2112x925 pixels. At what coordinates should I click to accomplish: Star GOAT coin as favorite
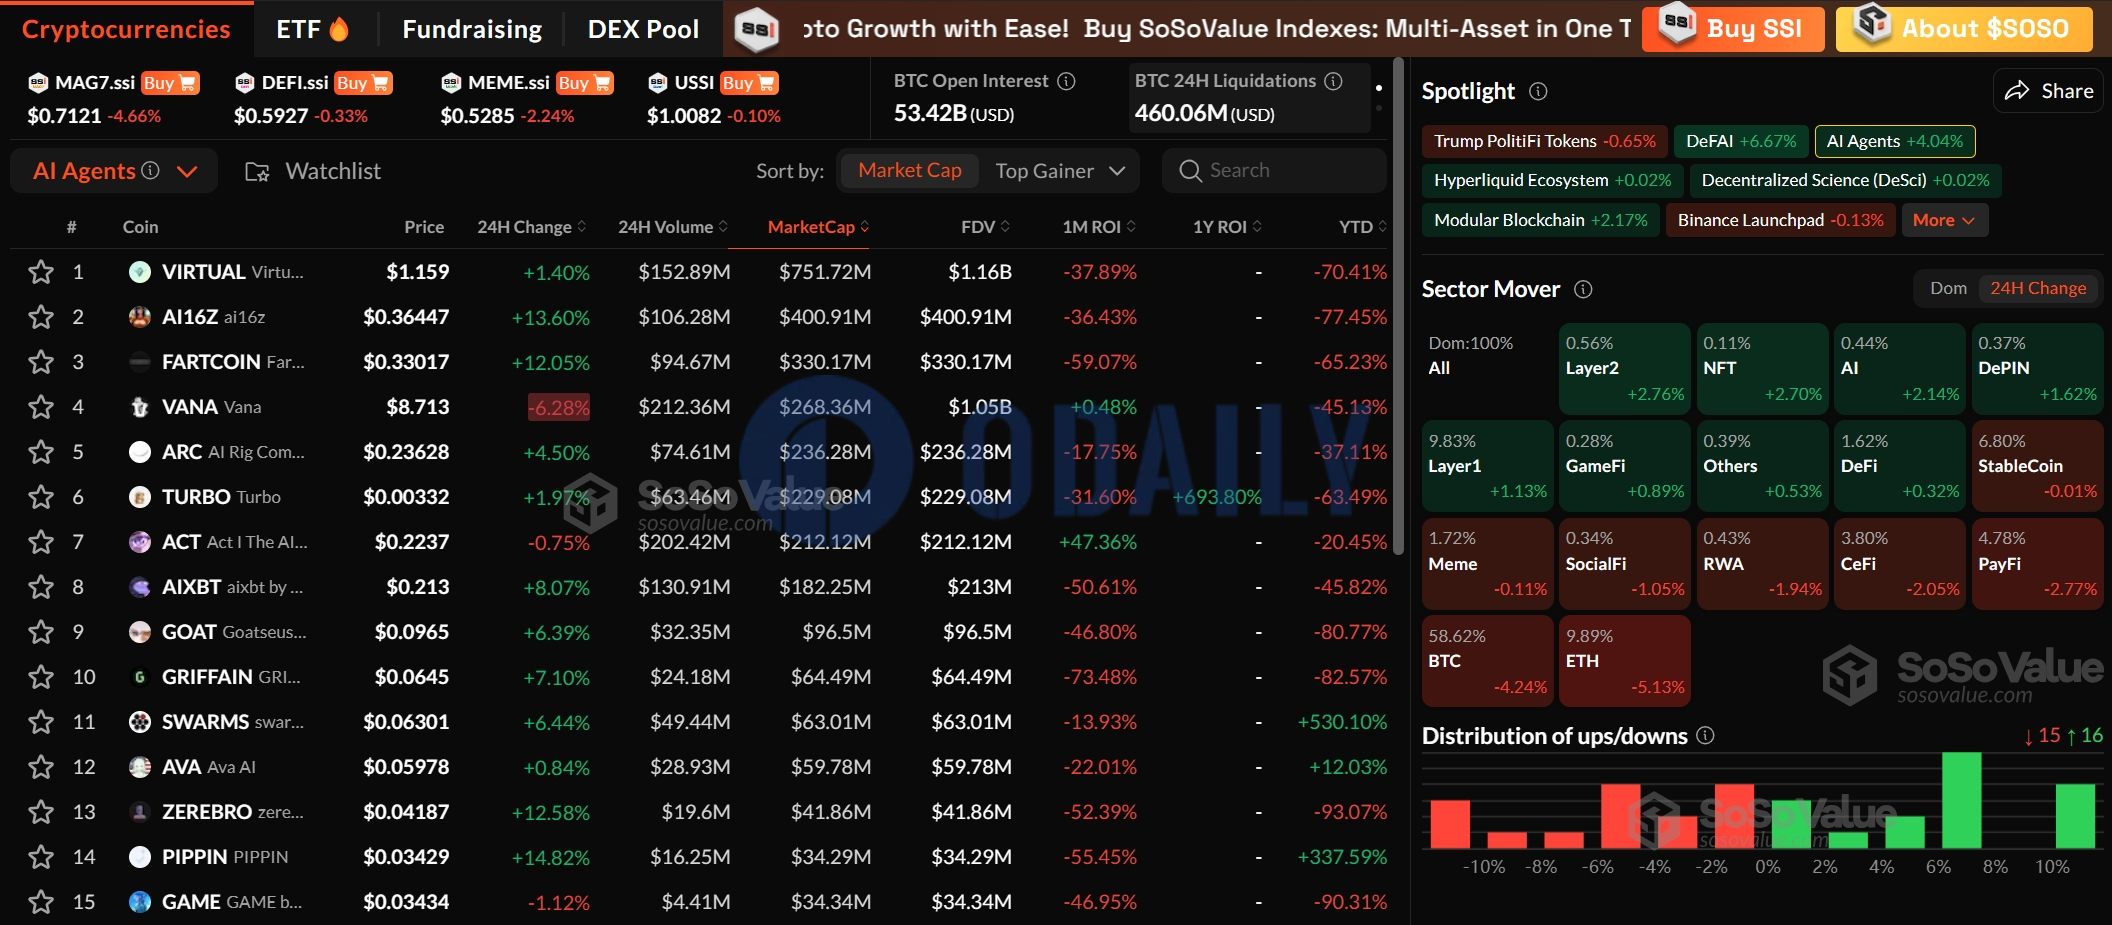(41, 632)
